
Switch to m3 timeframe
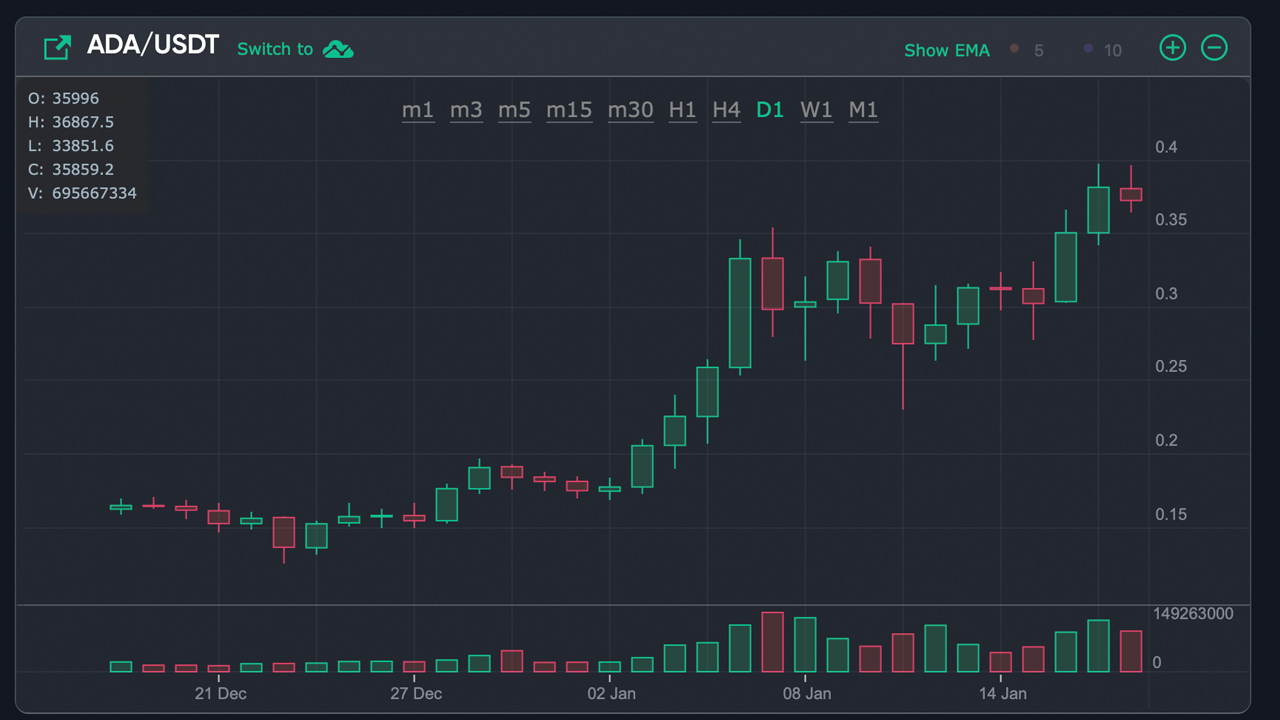click(x=466, y=110)
